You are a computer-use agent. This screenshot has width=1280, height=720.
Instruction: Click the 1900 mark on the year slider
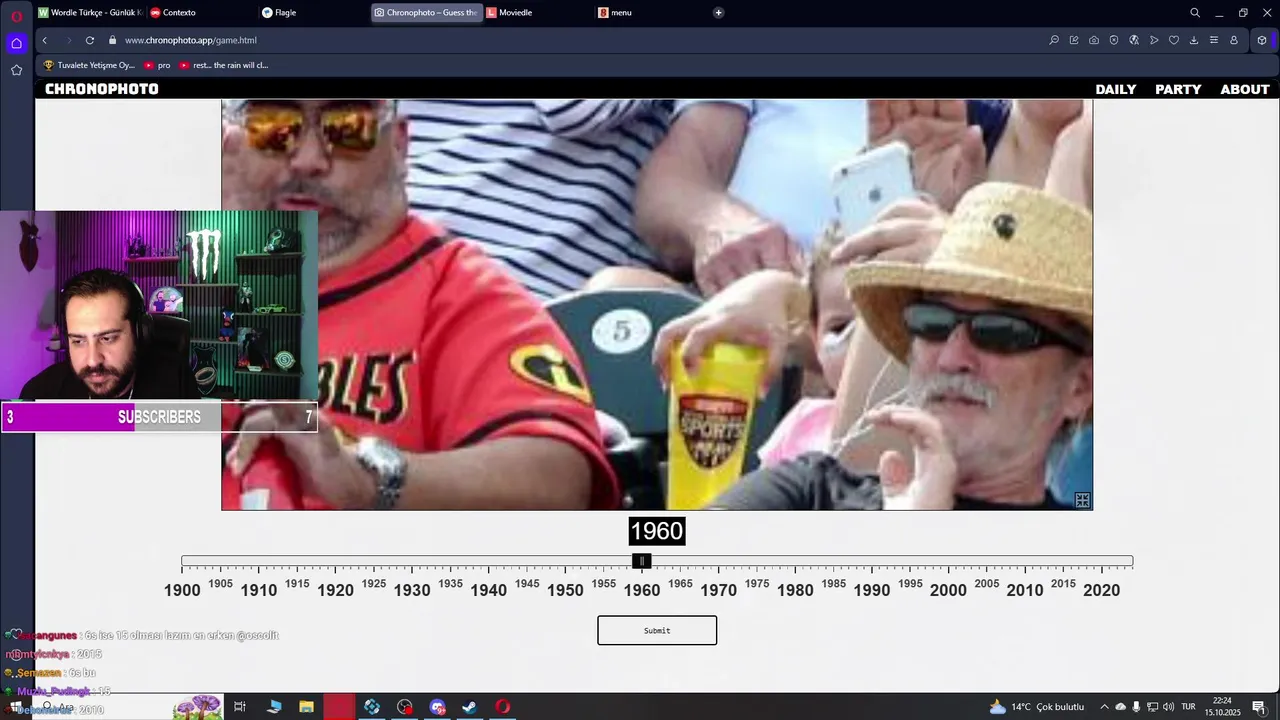click(x=182, y=590)
